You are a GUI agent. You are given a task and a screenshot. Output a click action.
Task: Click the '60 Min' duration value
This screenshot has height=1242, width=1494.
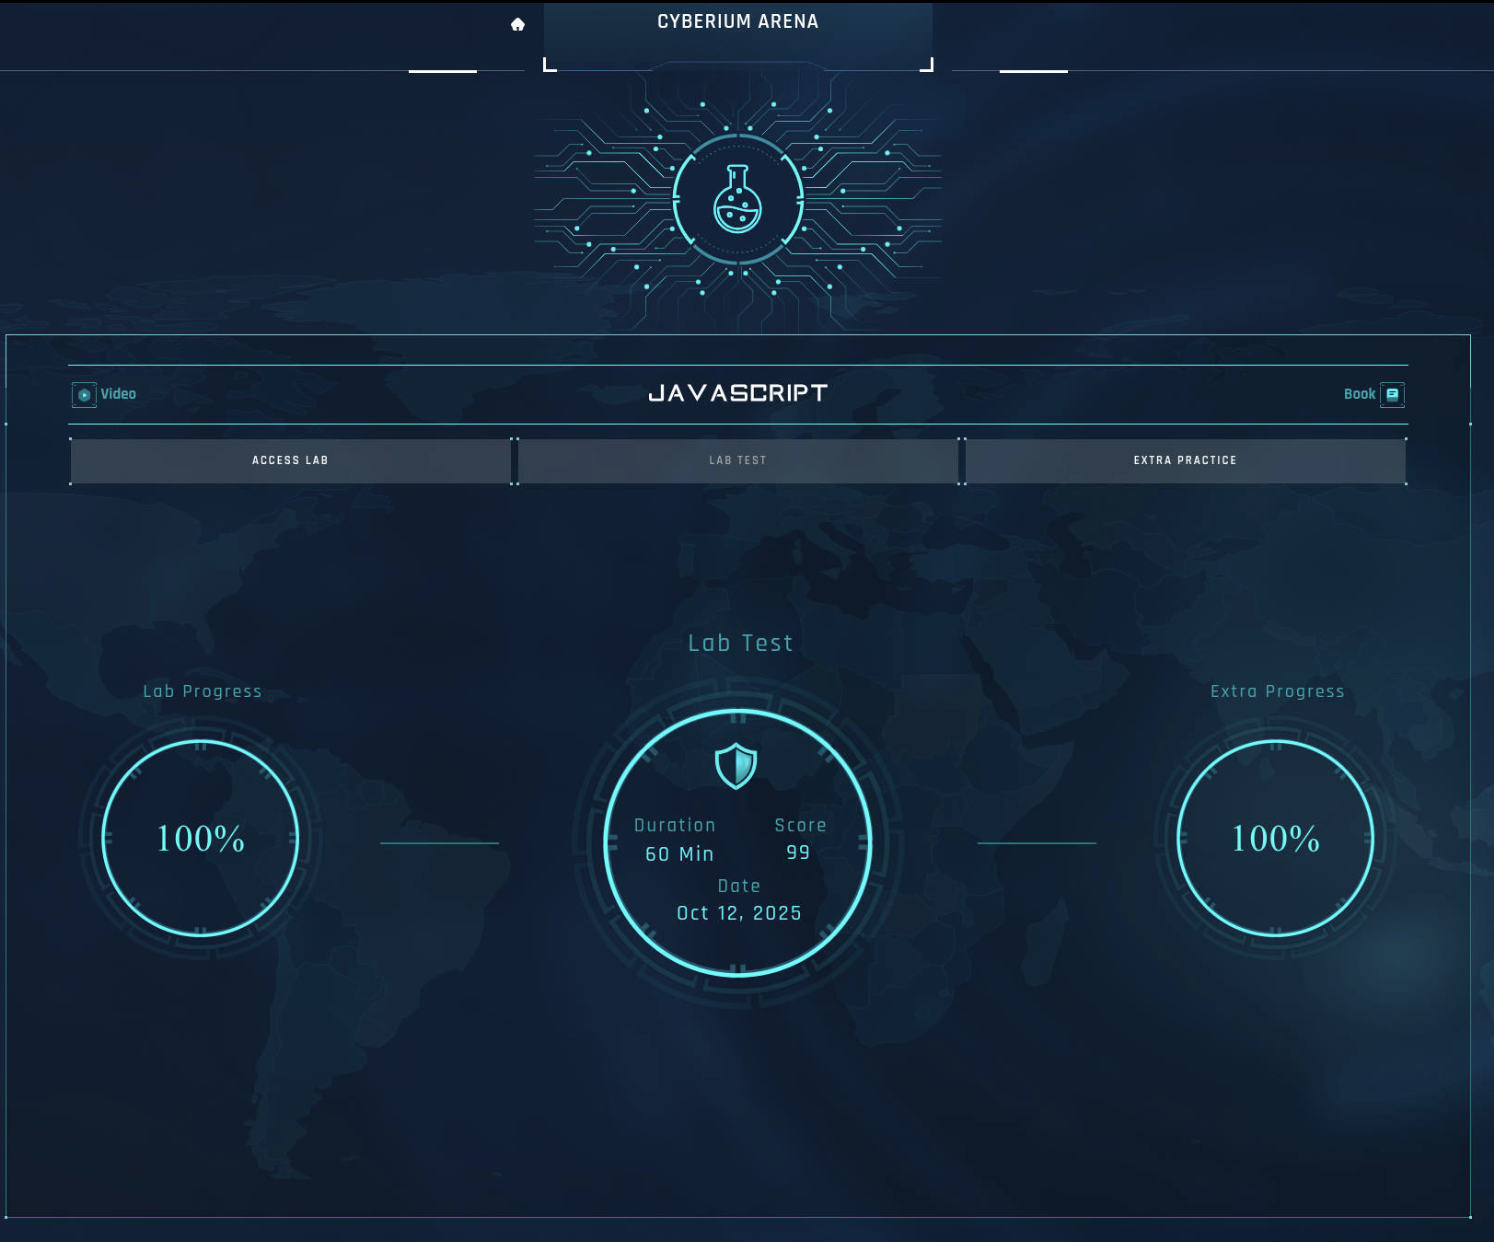coord(680,854)
